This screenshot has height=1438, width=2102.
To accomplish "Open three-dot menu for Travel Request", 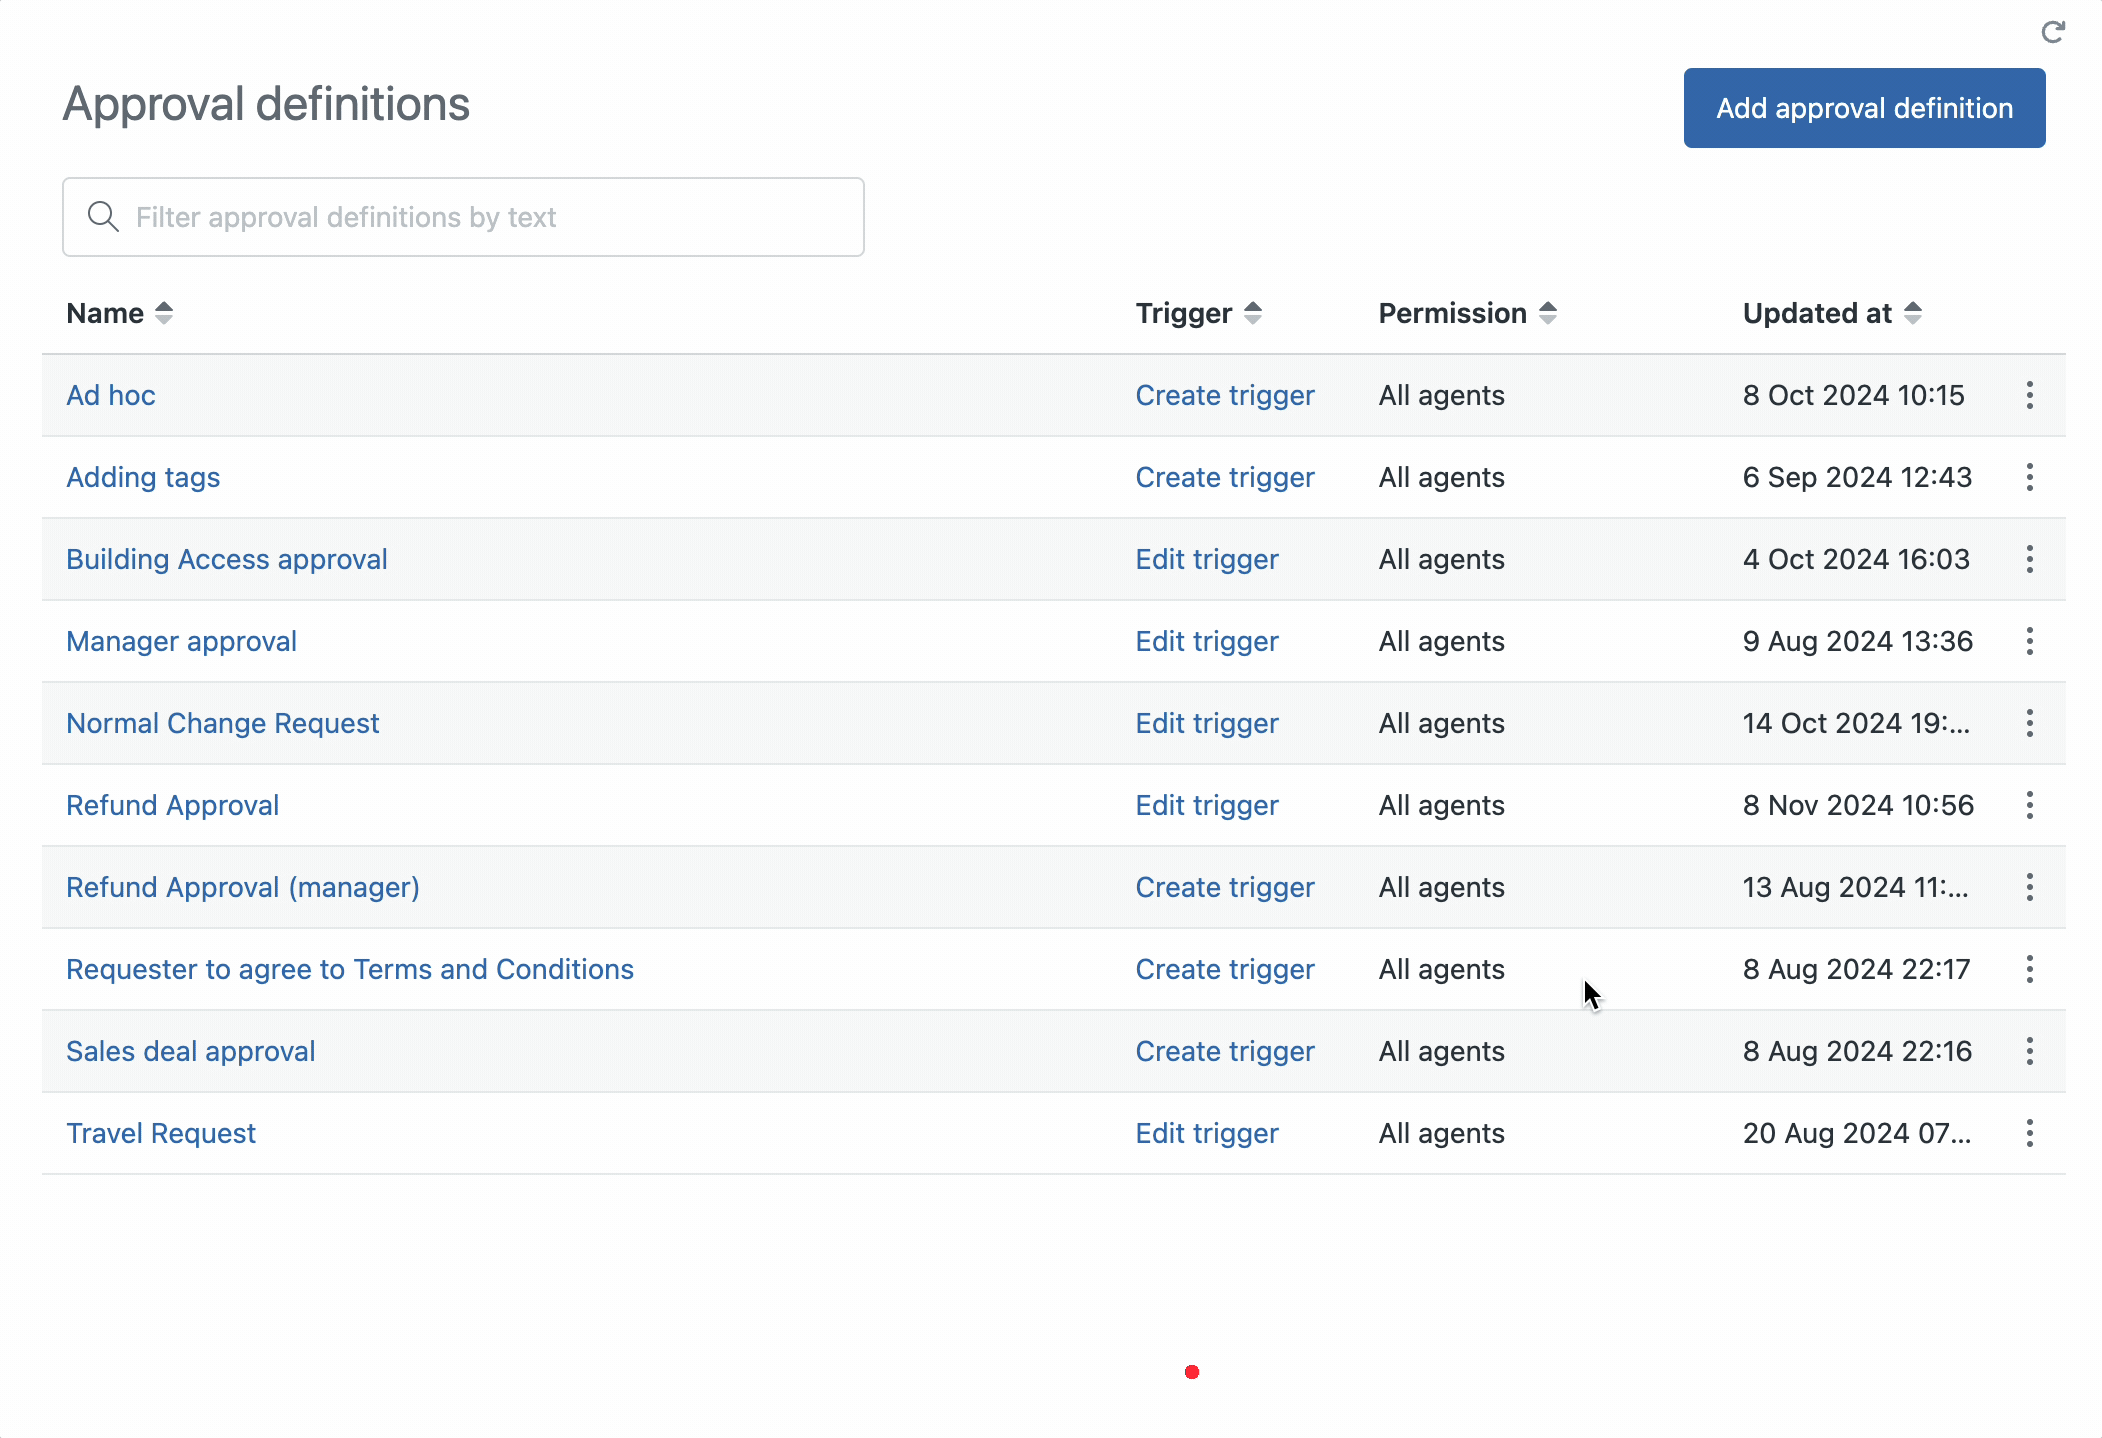I will tap(2029, 1133).
